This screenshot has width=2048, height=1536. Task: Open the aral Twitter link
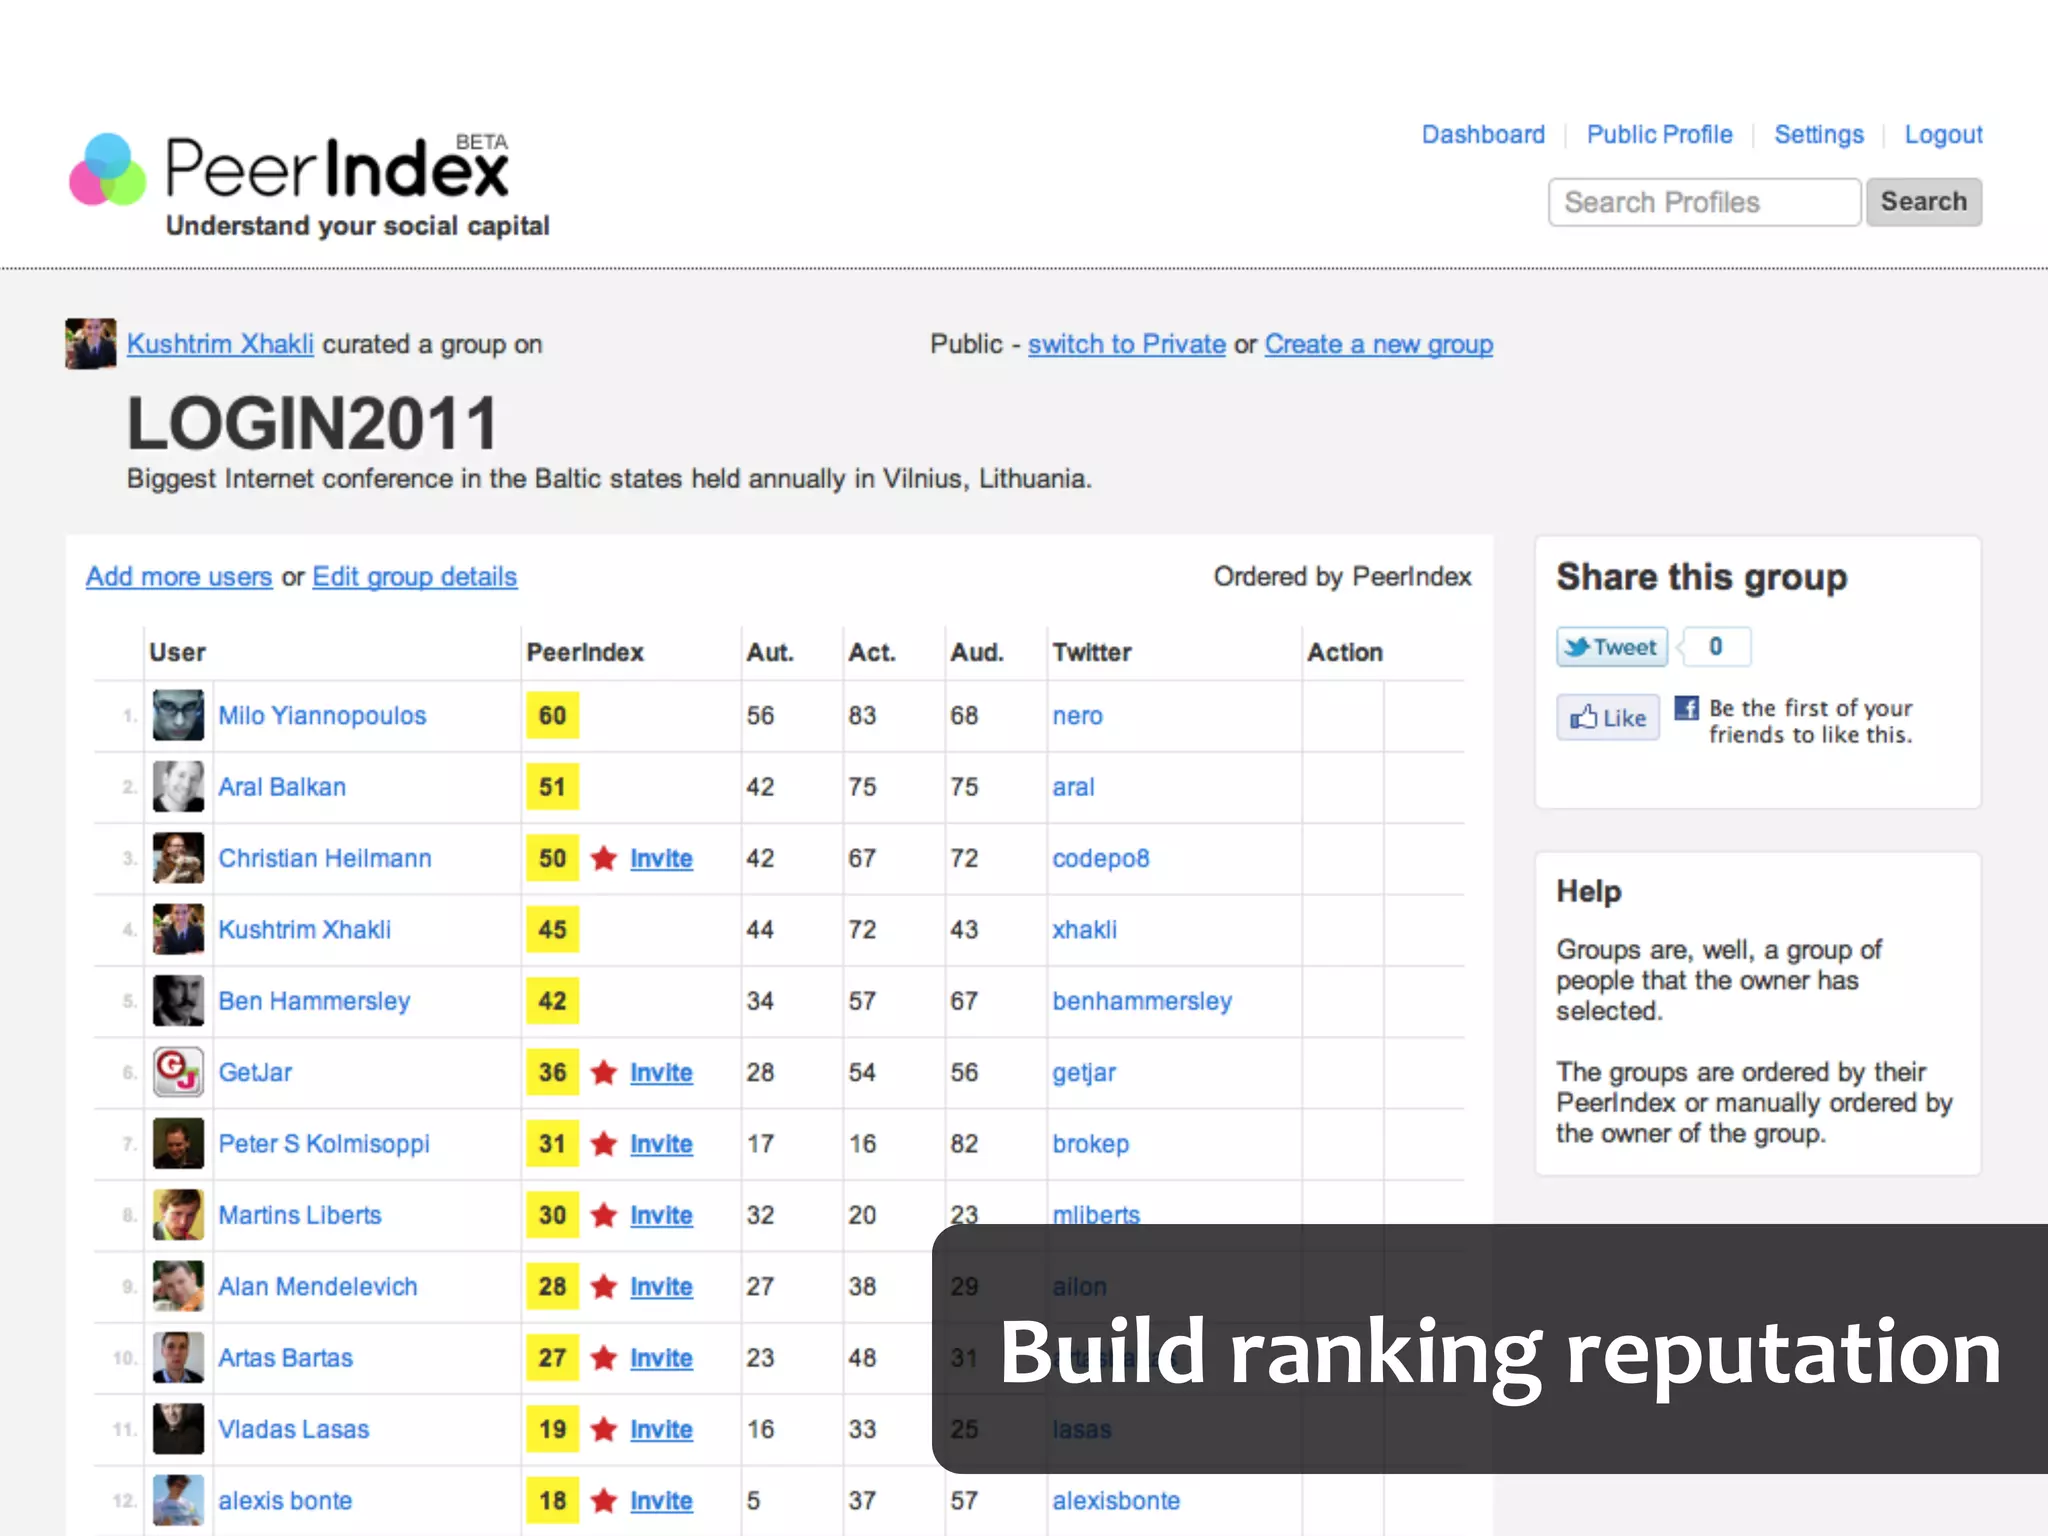click(1073, 787)
